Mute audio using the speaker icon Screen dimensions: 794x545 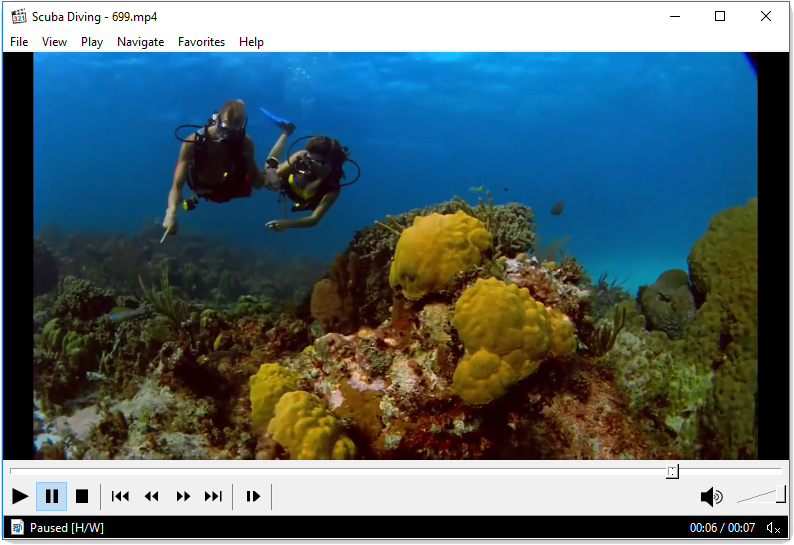(x=711, y=497)
